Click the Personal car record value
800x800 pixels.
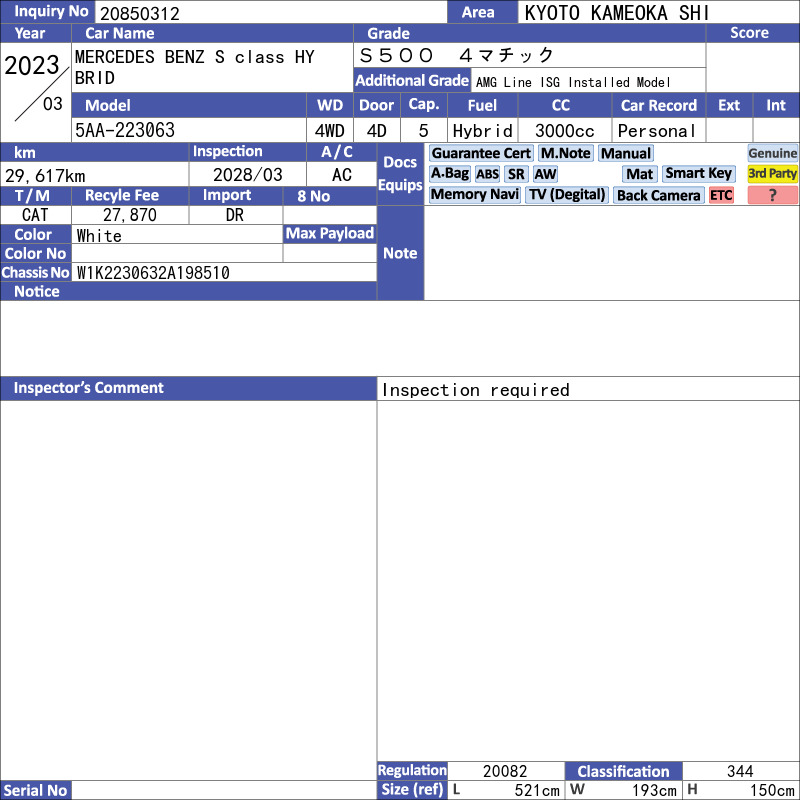click(x=657, y=131)
